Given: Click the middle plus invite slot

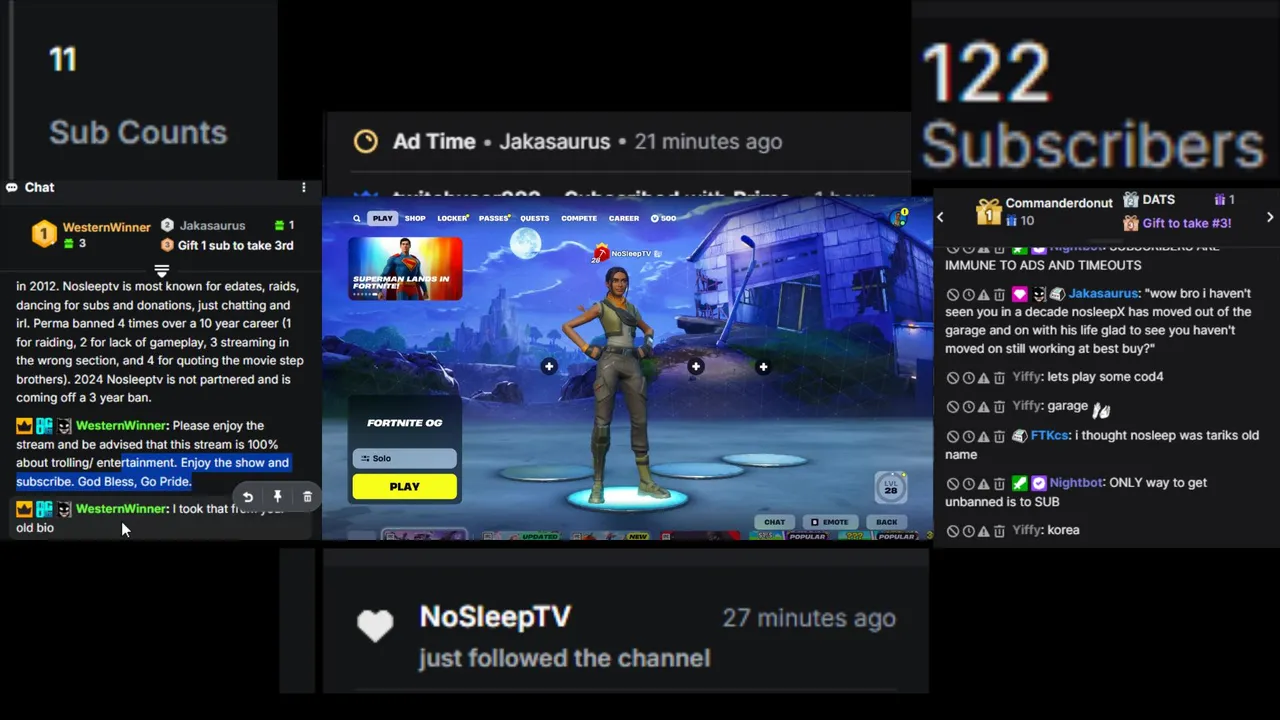Looking at the screenshot, I should point(696,367).
